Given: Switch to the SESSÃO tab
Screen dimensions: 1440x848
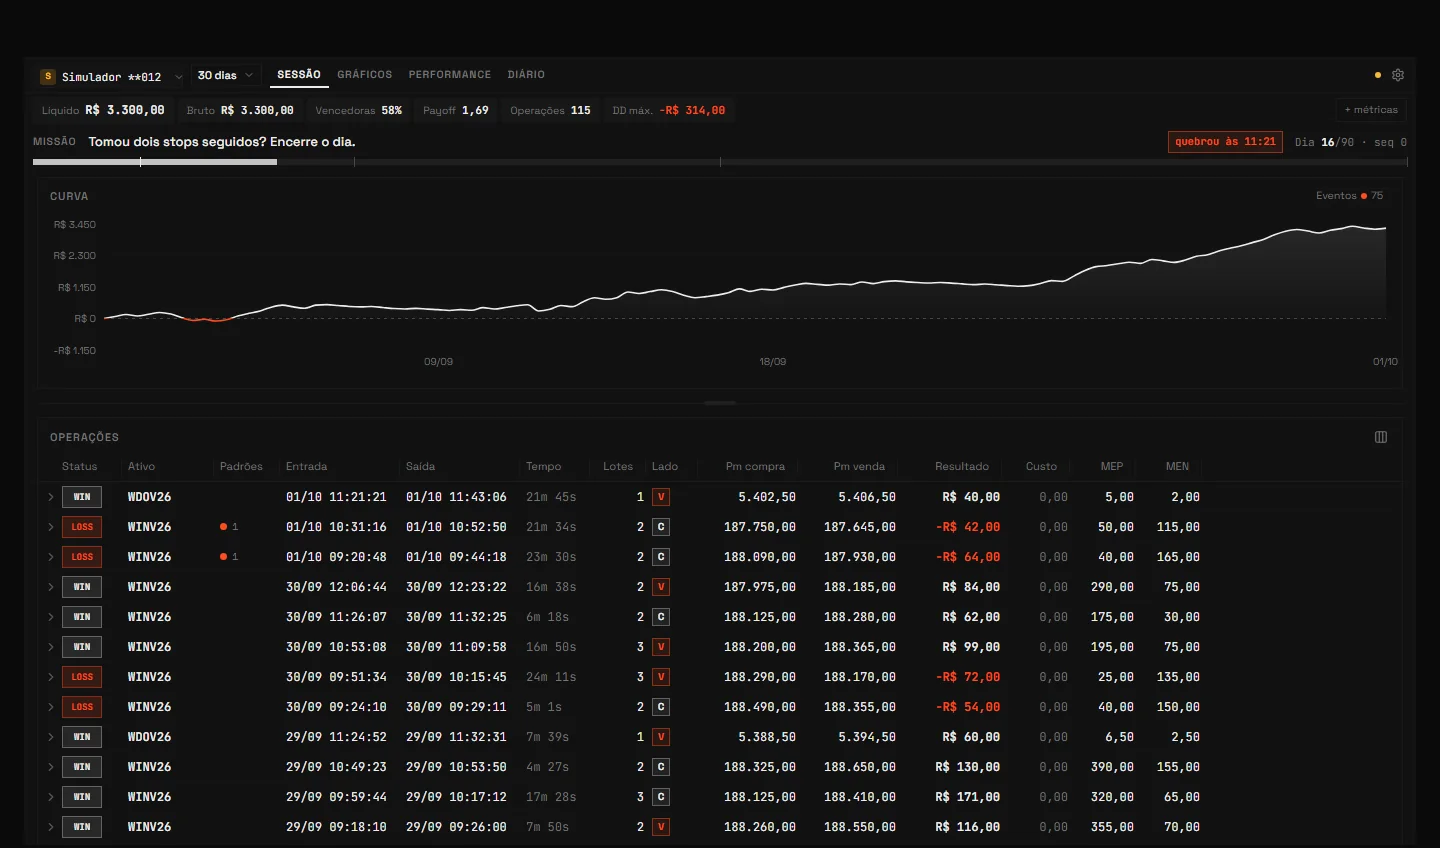Looking at the screenshot, I should 299,75.
